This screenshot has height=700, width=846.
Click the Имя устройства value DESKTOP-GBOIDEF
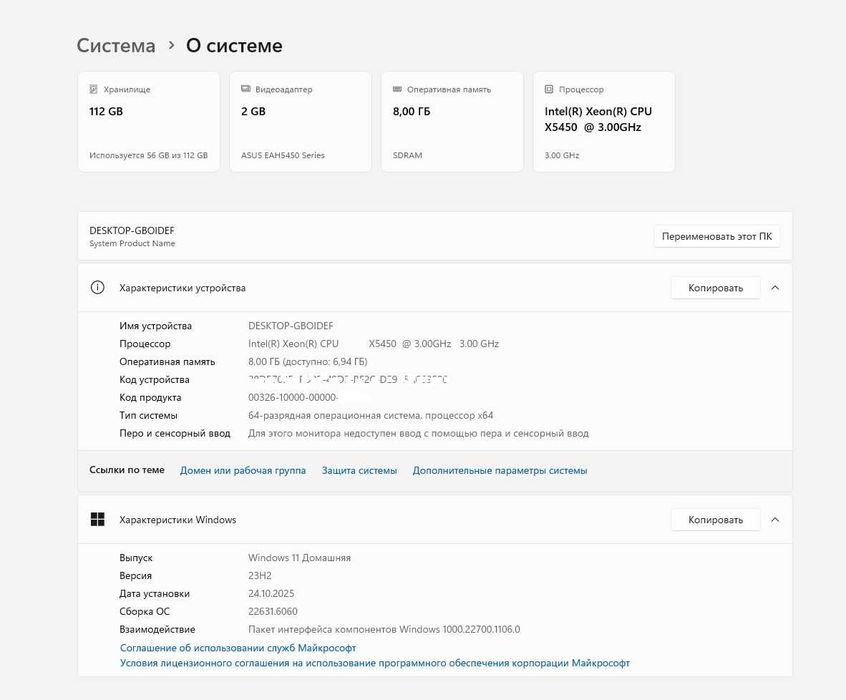click(291, 325)
